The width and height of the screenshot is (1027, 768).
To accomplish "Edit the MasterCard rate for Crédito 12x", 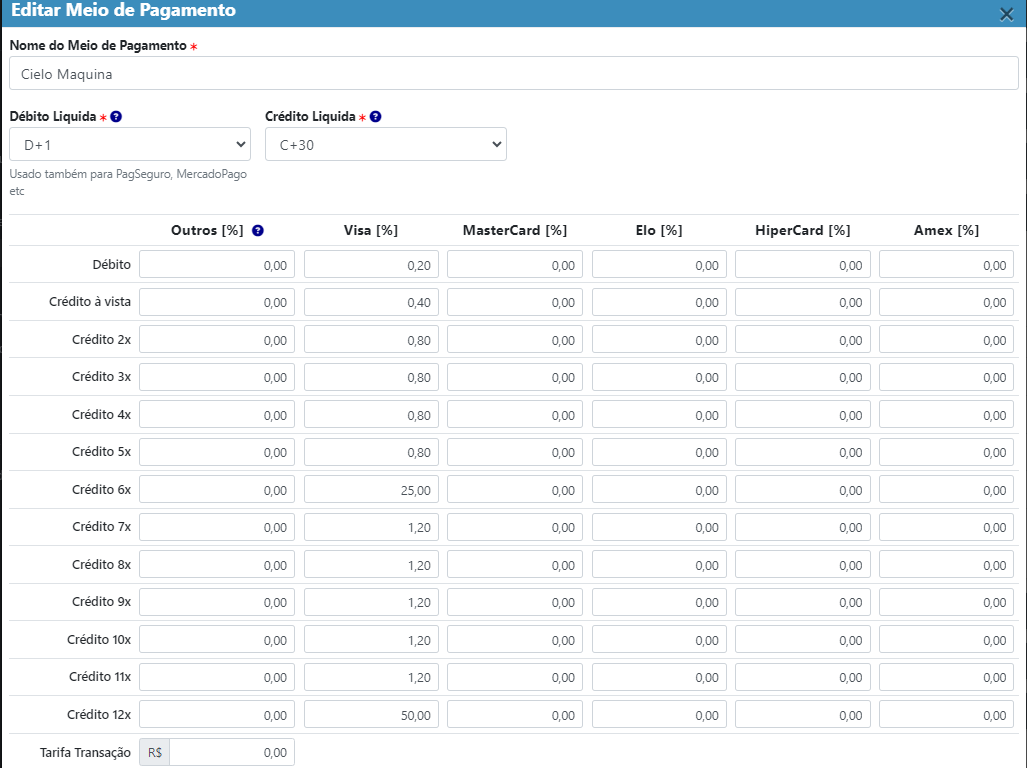I will 515,714.
